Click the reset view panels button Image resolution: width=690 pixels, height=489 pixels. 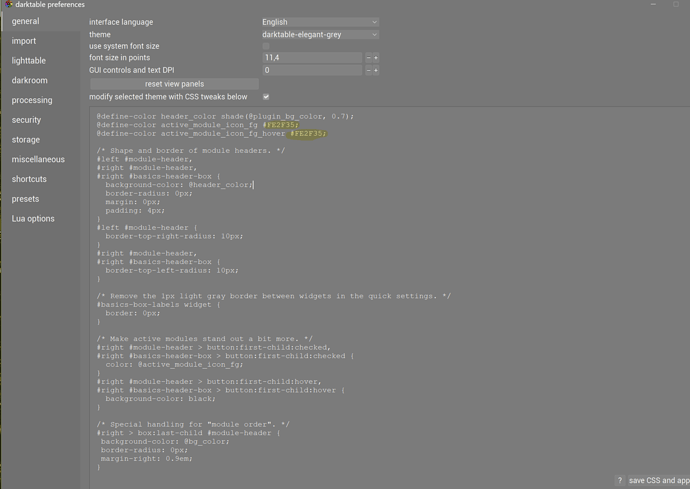pos(174,84)
